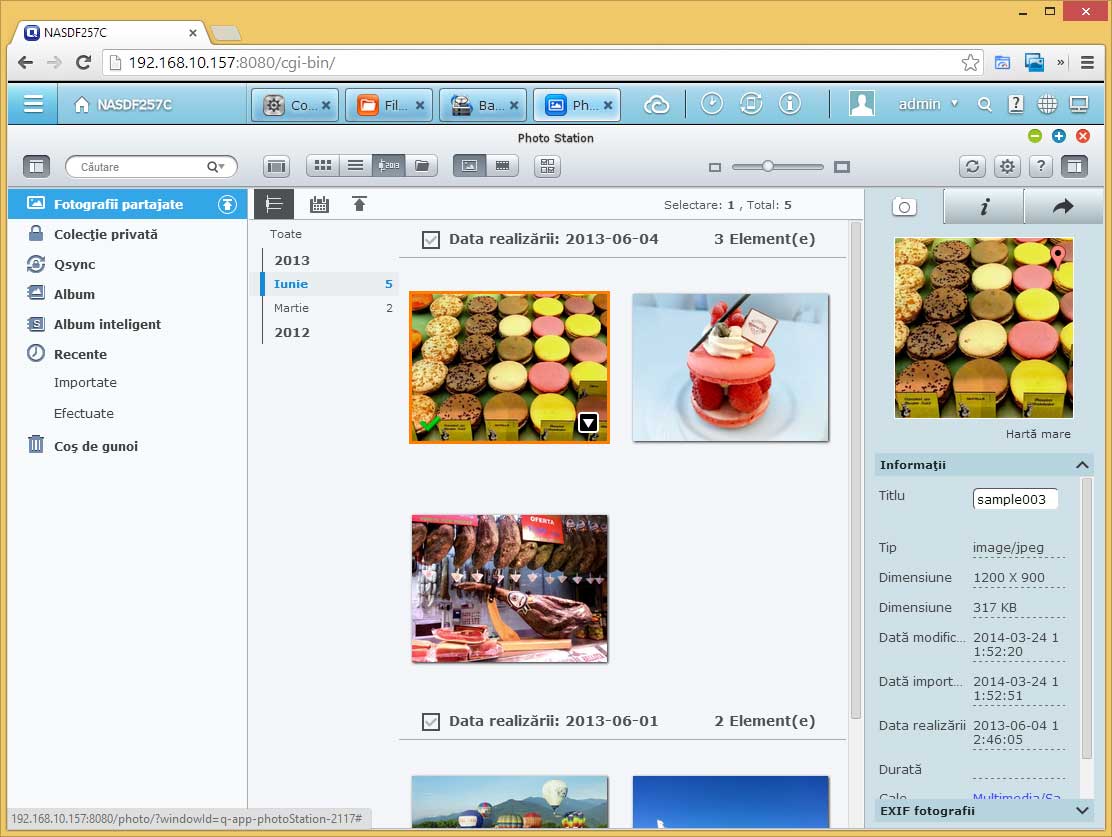
Task: Select Toate in the timeline
Action: tap(285, 234)
